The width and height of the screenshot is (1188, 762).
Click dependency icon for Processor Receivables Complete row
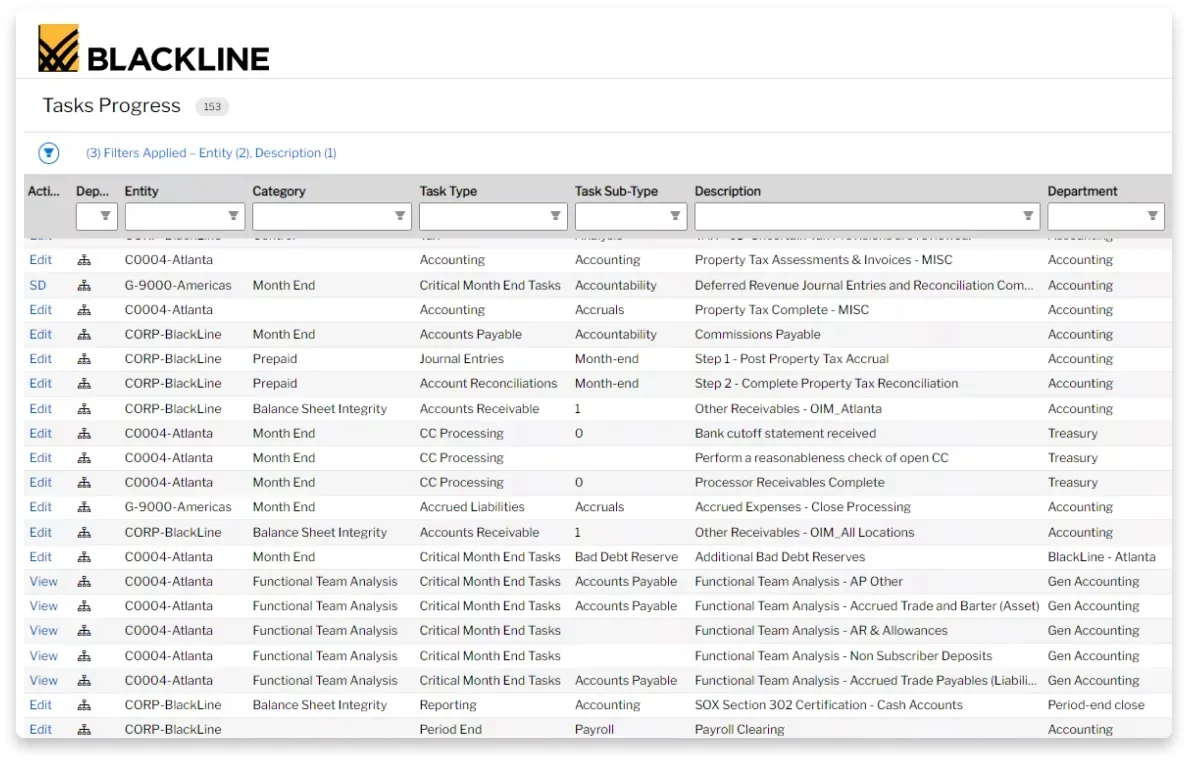click(x=84, y=482)
